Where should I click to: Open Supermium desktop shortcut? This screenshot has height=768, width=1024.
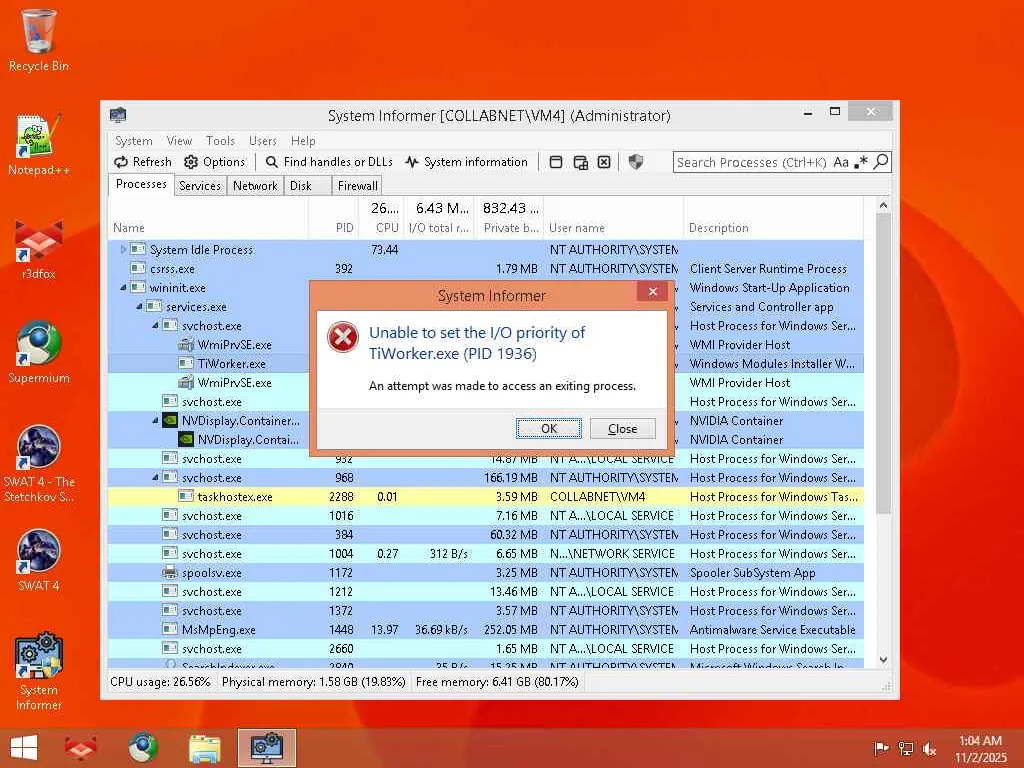(x=39, y=353)
